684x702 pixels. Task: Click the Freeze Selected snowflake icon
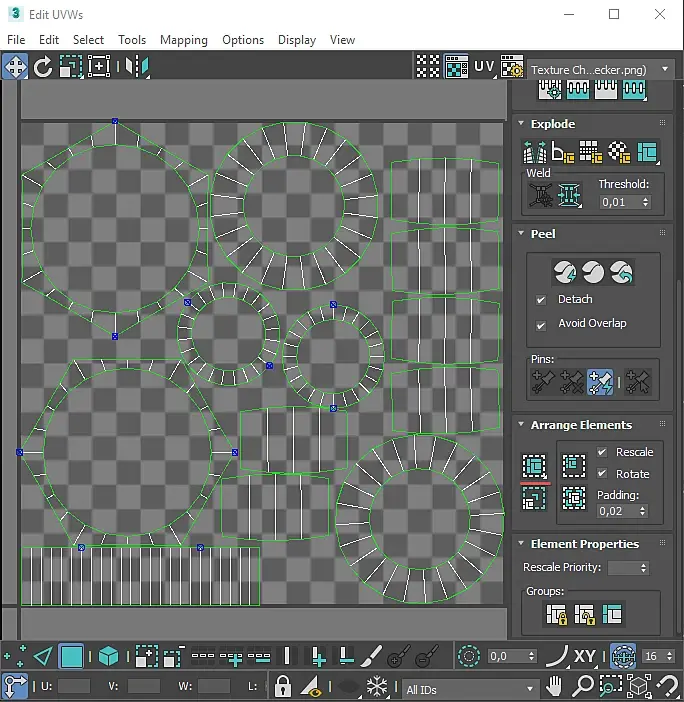377,686
